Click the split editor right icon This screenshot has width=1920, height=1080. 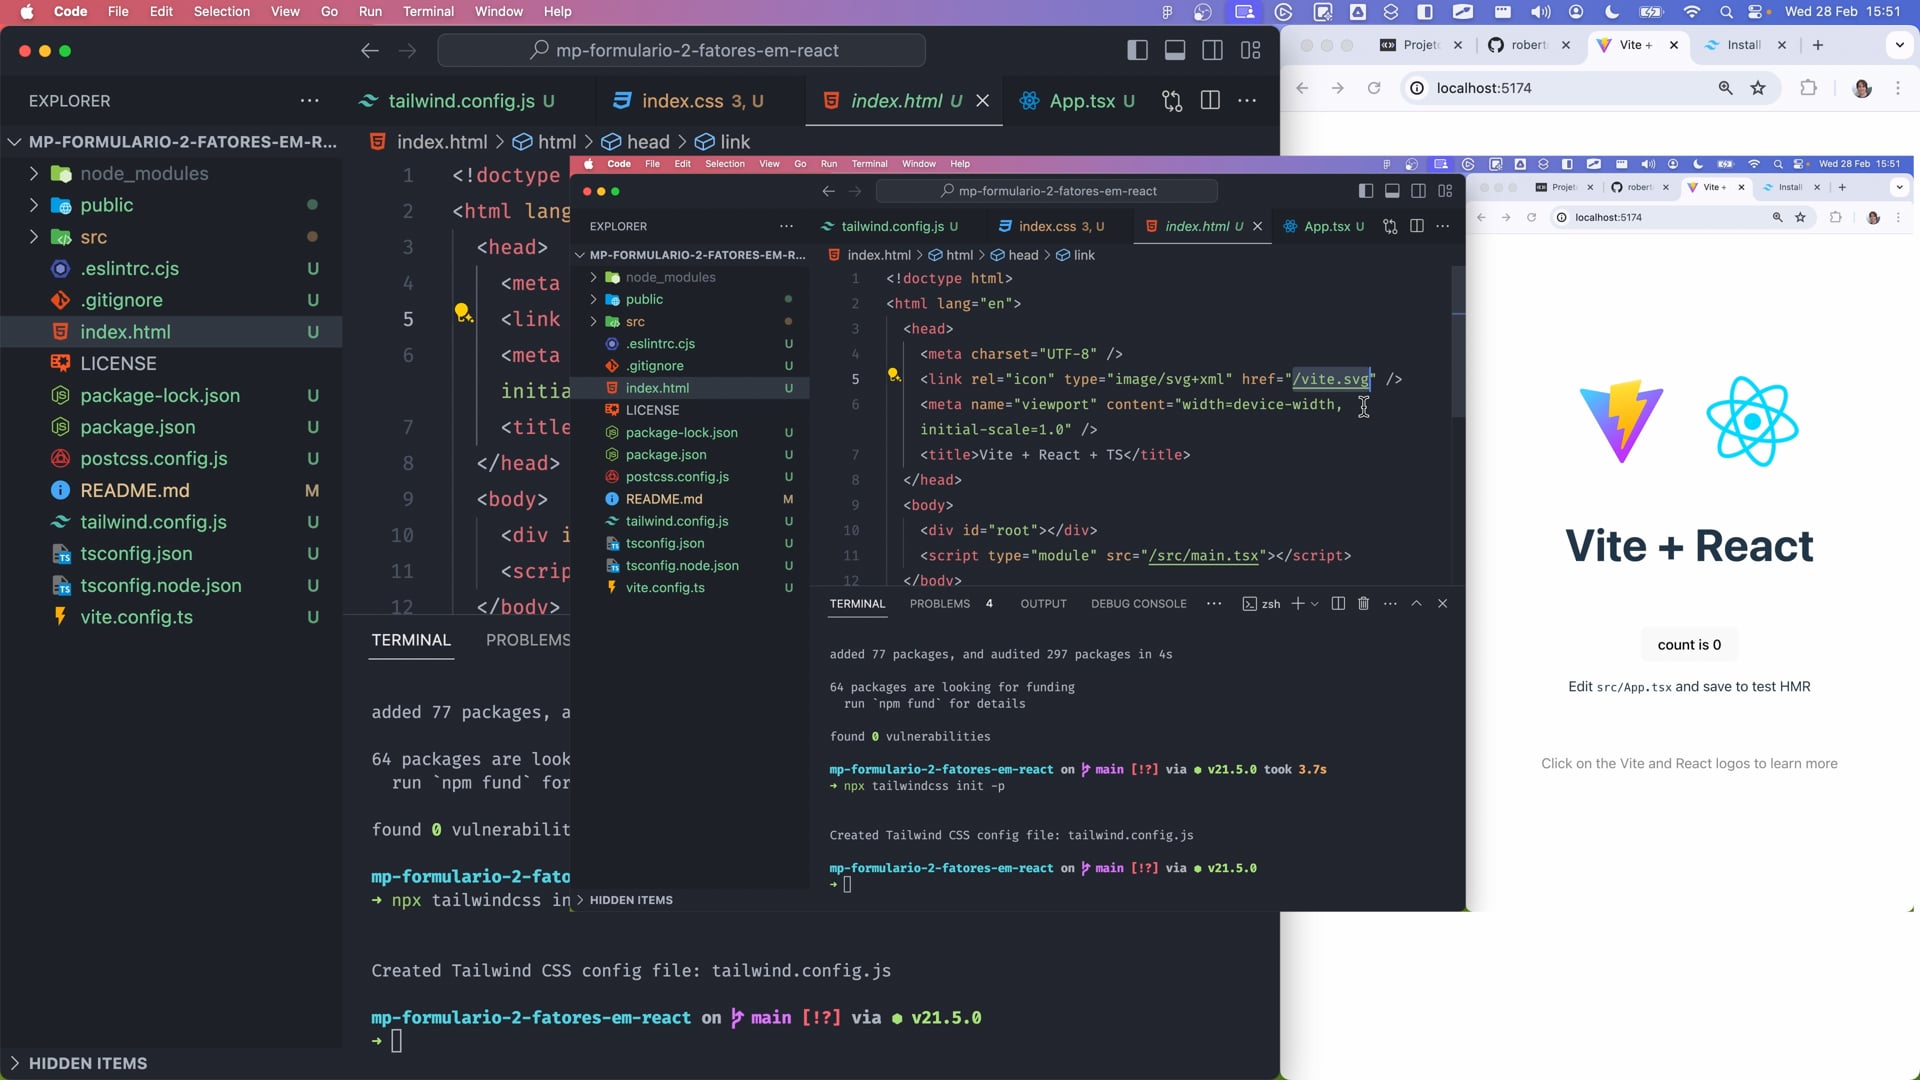click(1210, 100)
